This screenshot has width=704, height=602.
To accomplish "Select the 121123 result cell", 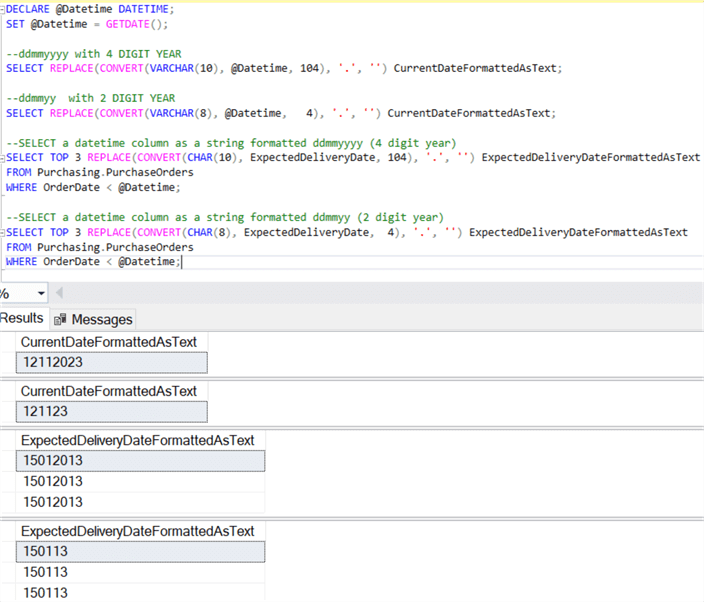I will pos(112,412).
